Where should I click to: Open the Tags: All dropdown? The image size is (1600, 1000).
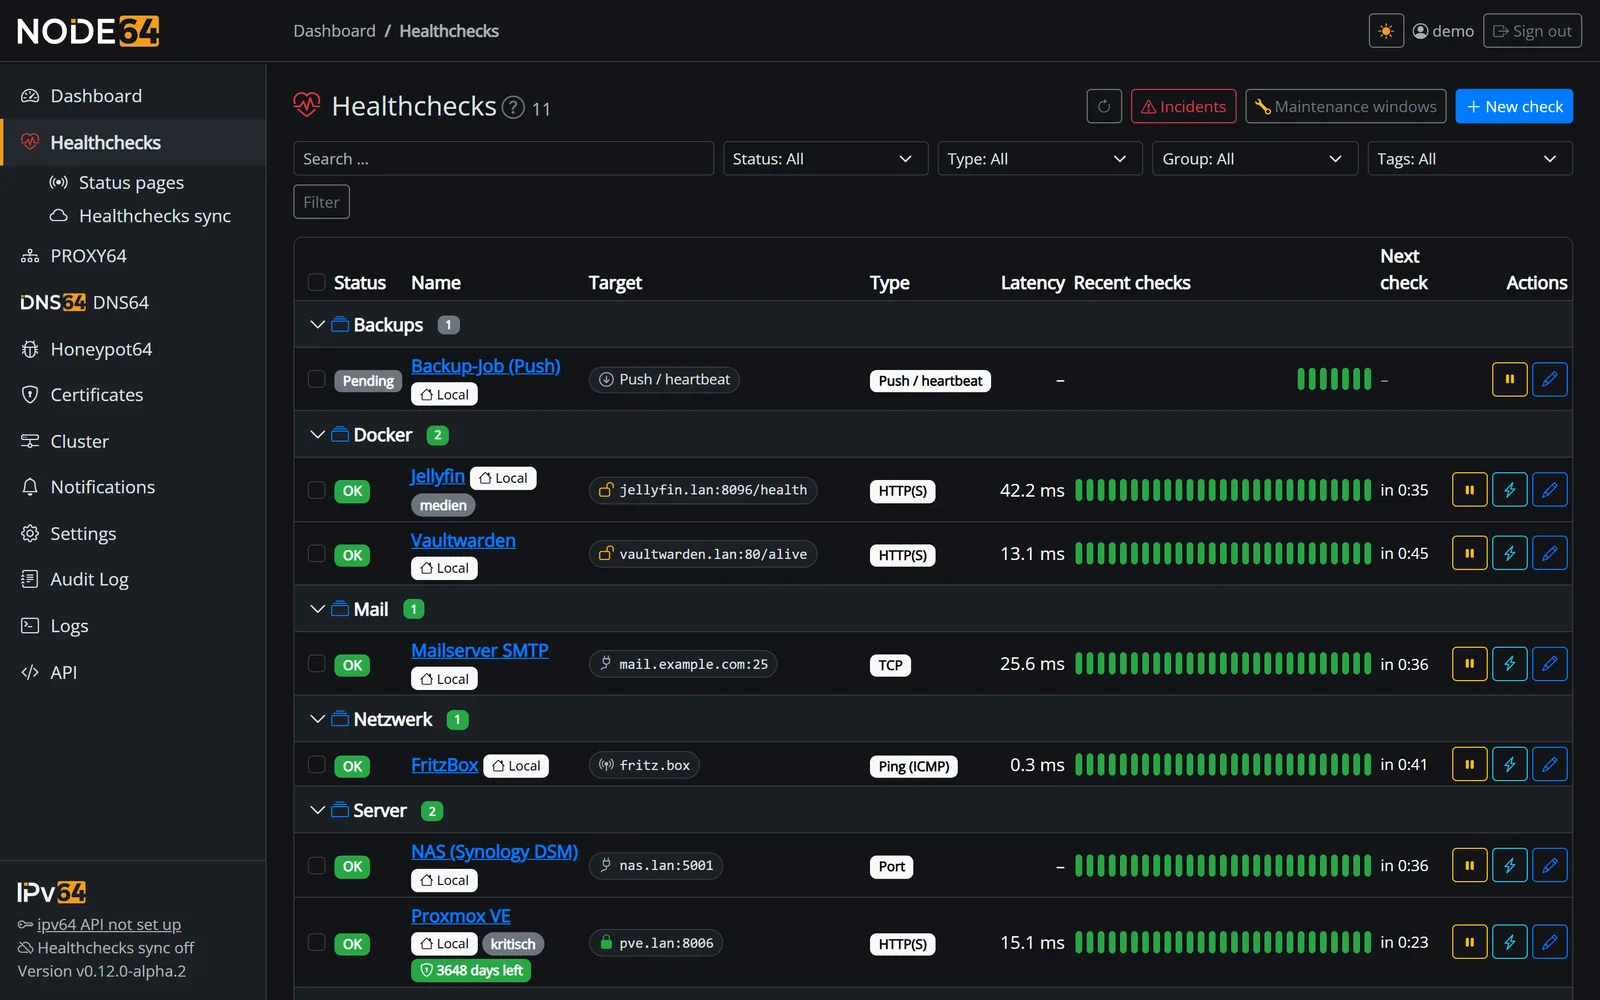pos(1470,159)
